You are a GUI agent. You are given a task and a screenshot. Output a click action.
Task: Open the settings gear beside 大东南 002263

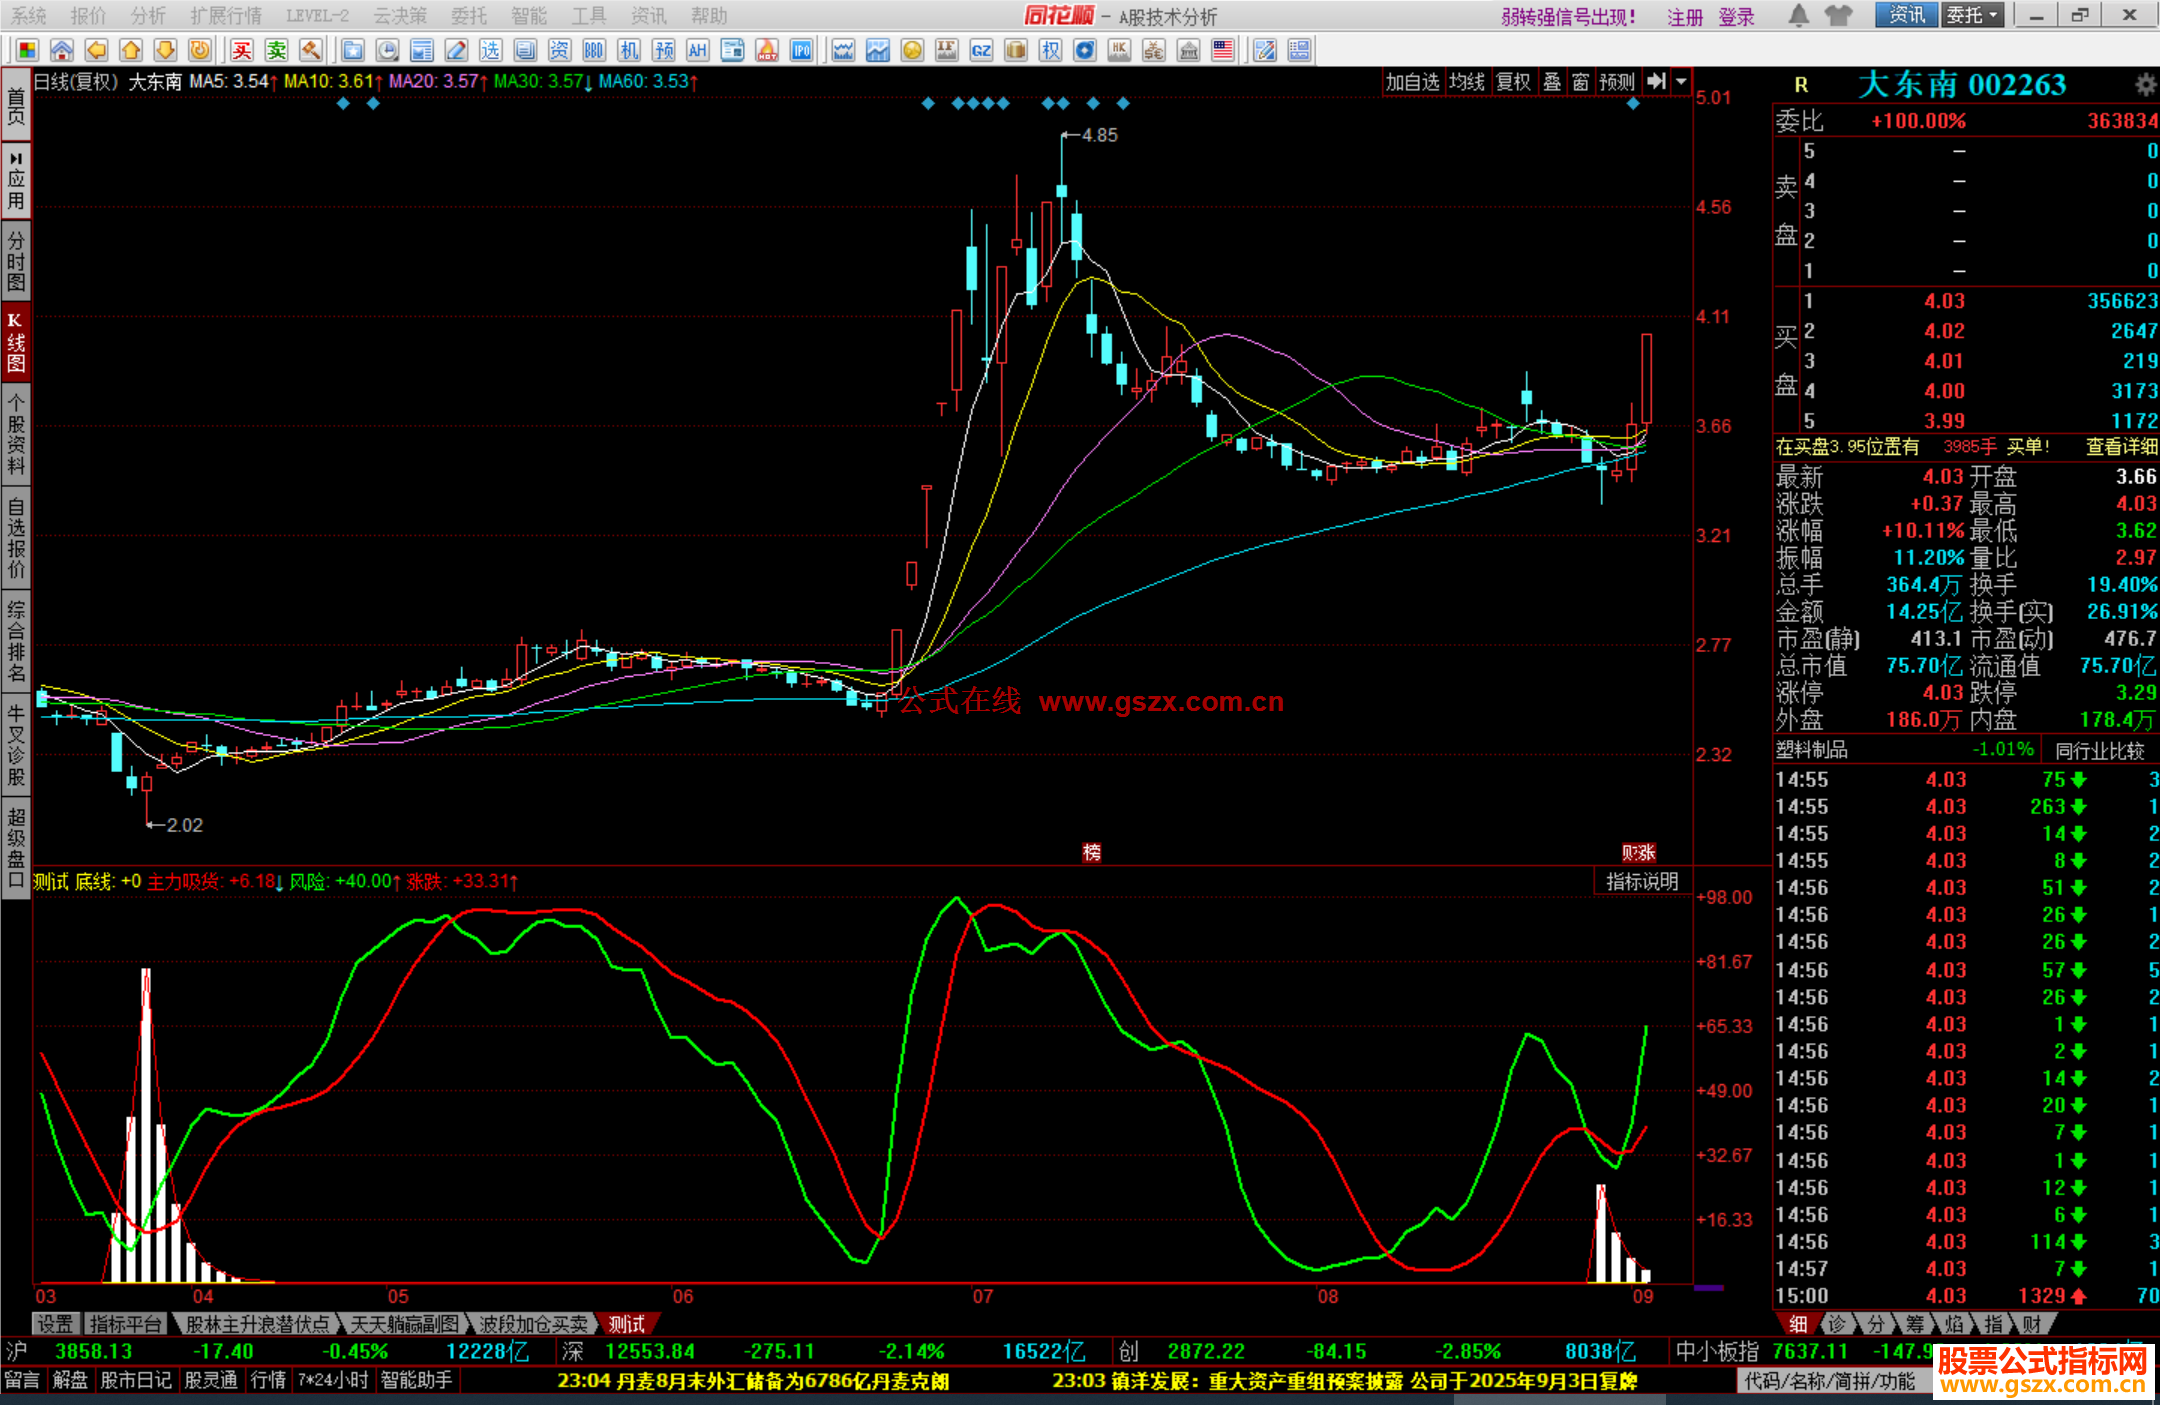tap(2145, 85)
